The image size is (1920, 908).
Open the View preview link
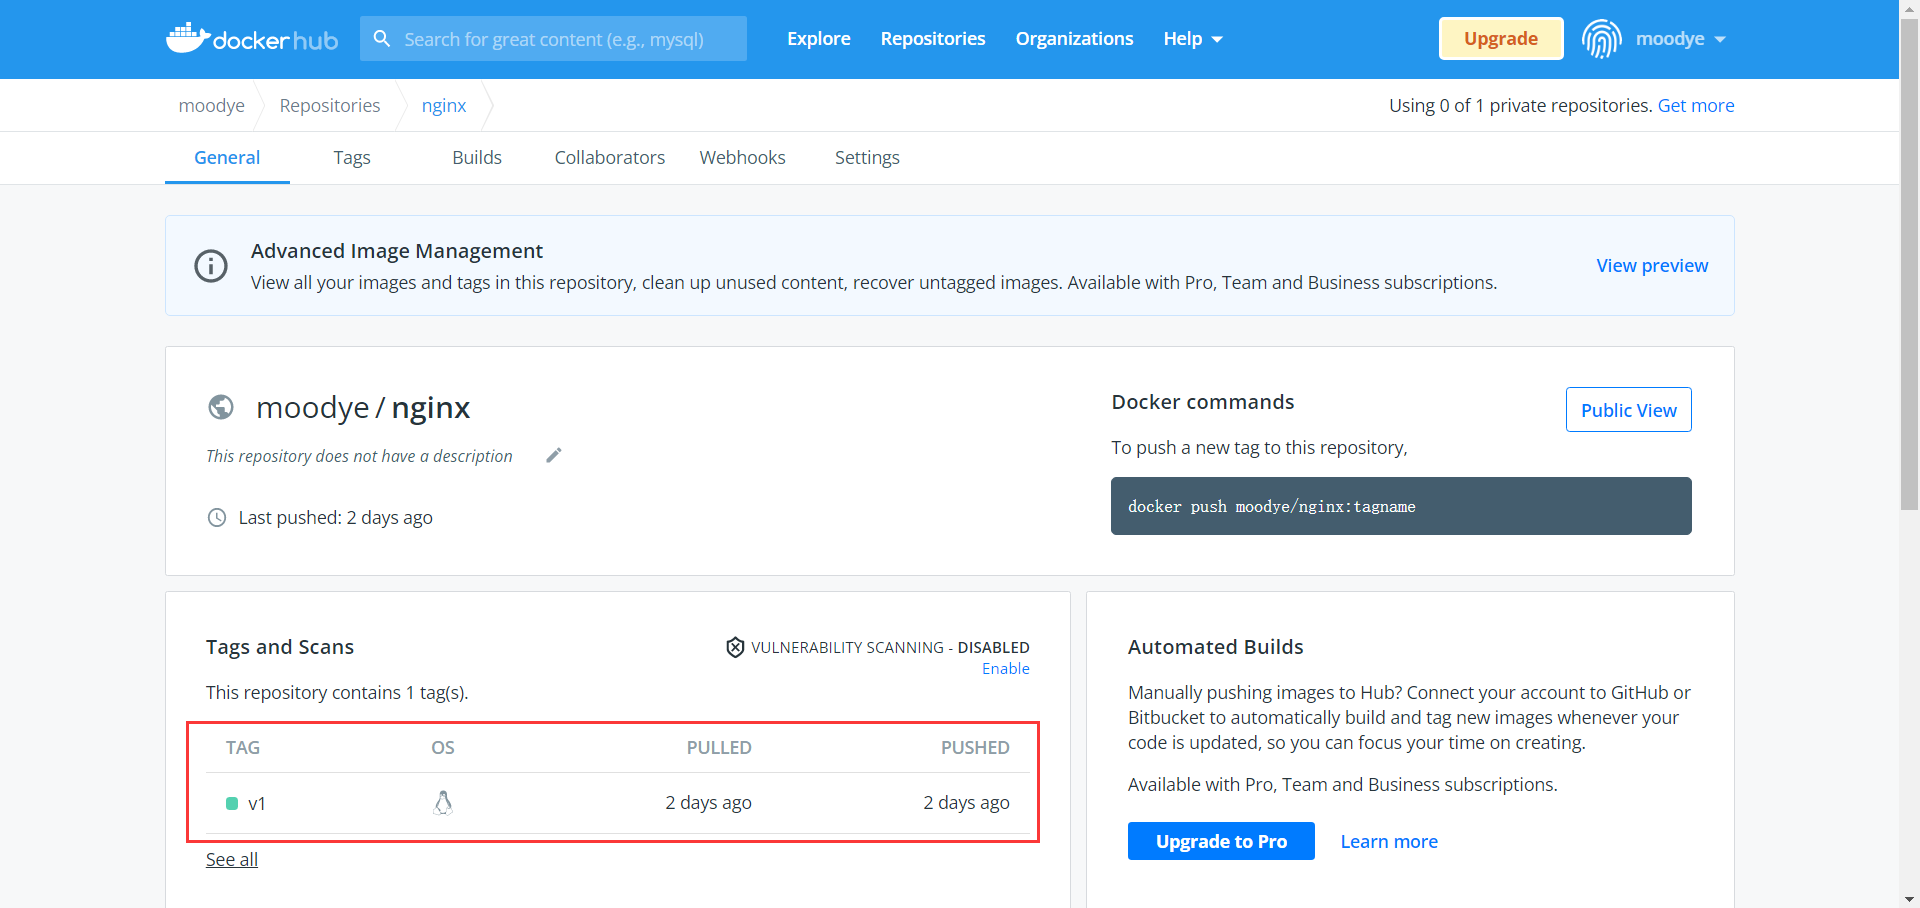point(1651,265)
